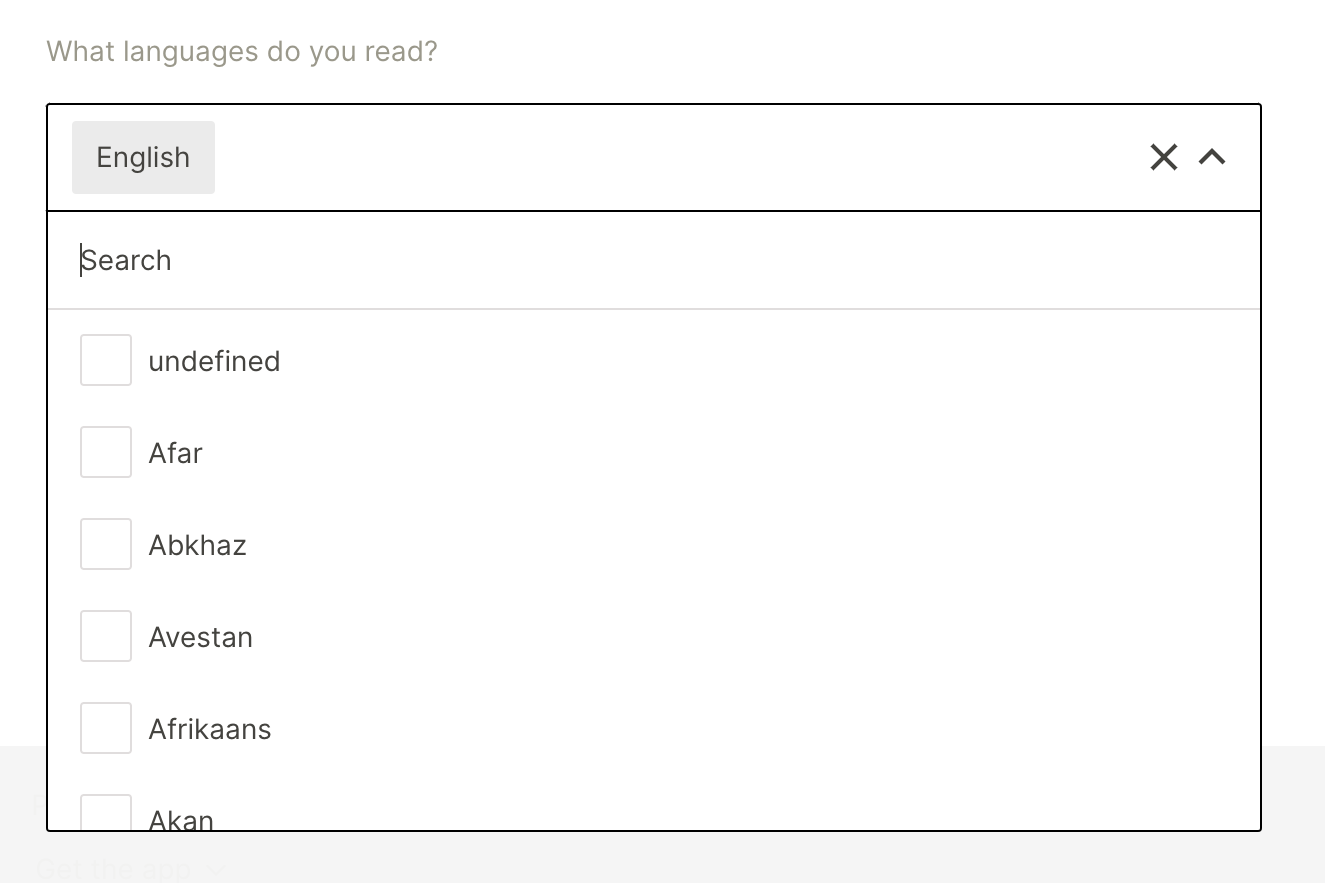The width and height of the screenshot is (1325, 883).
Task: Open the faded "Get the app" link
Action: pos(112,868)
